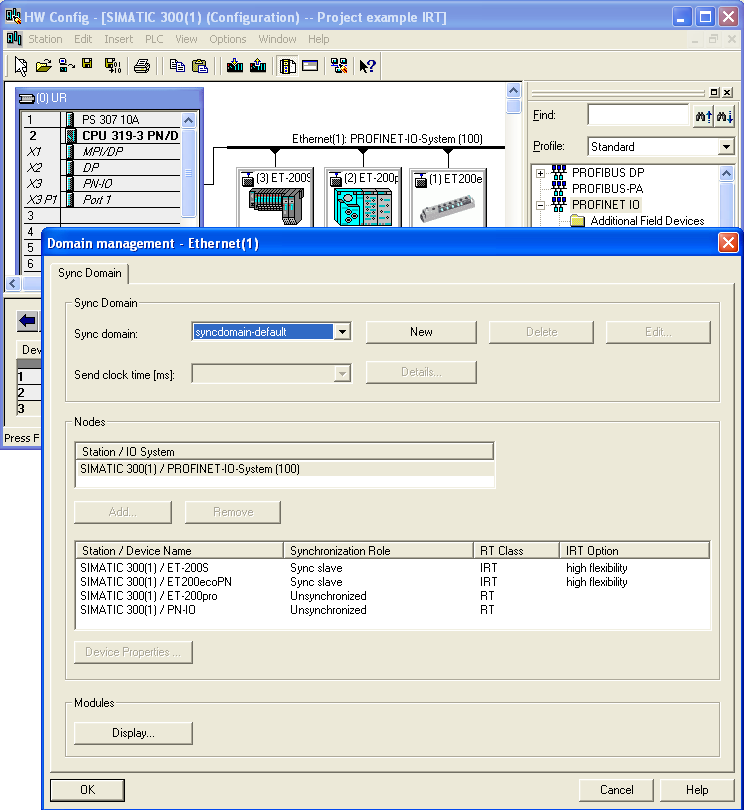Click the Download to Module icon
This screenshot has width=744, height=810.
coord(235,66)
